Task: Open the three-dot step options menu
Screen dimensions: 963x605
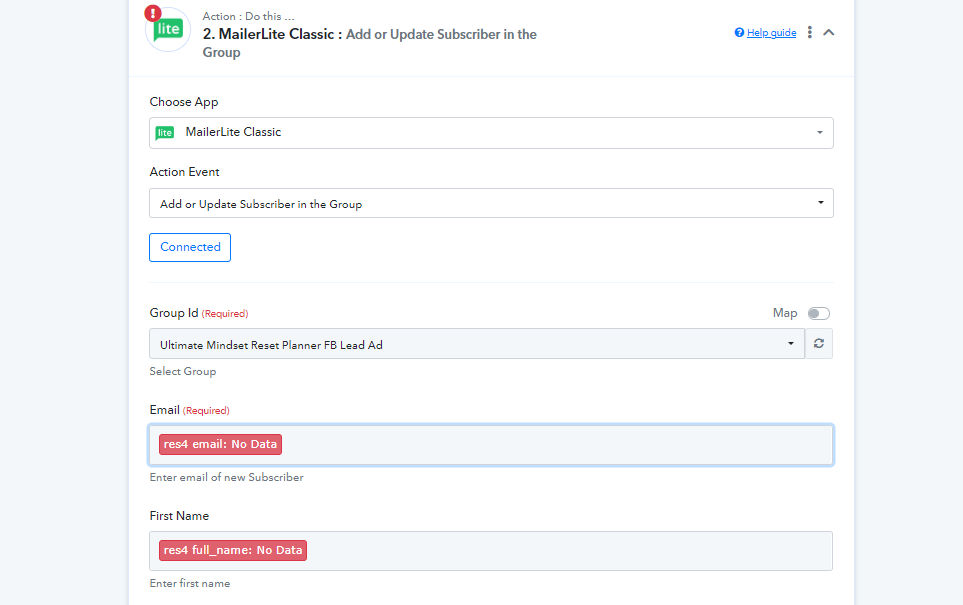Action: (810, 33)
